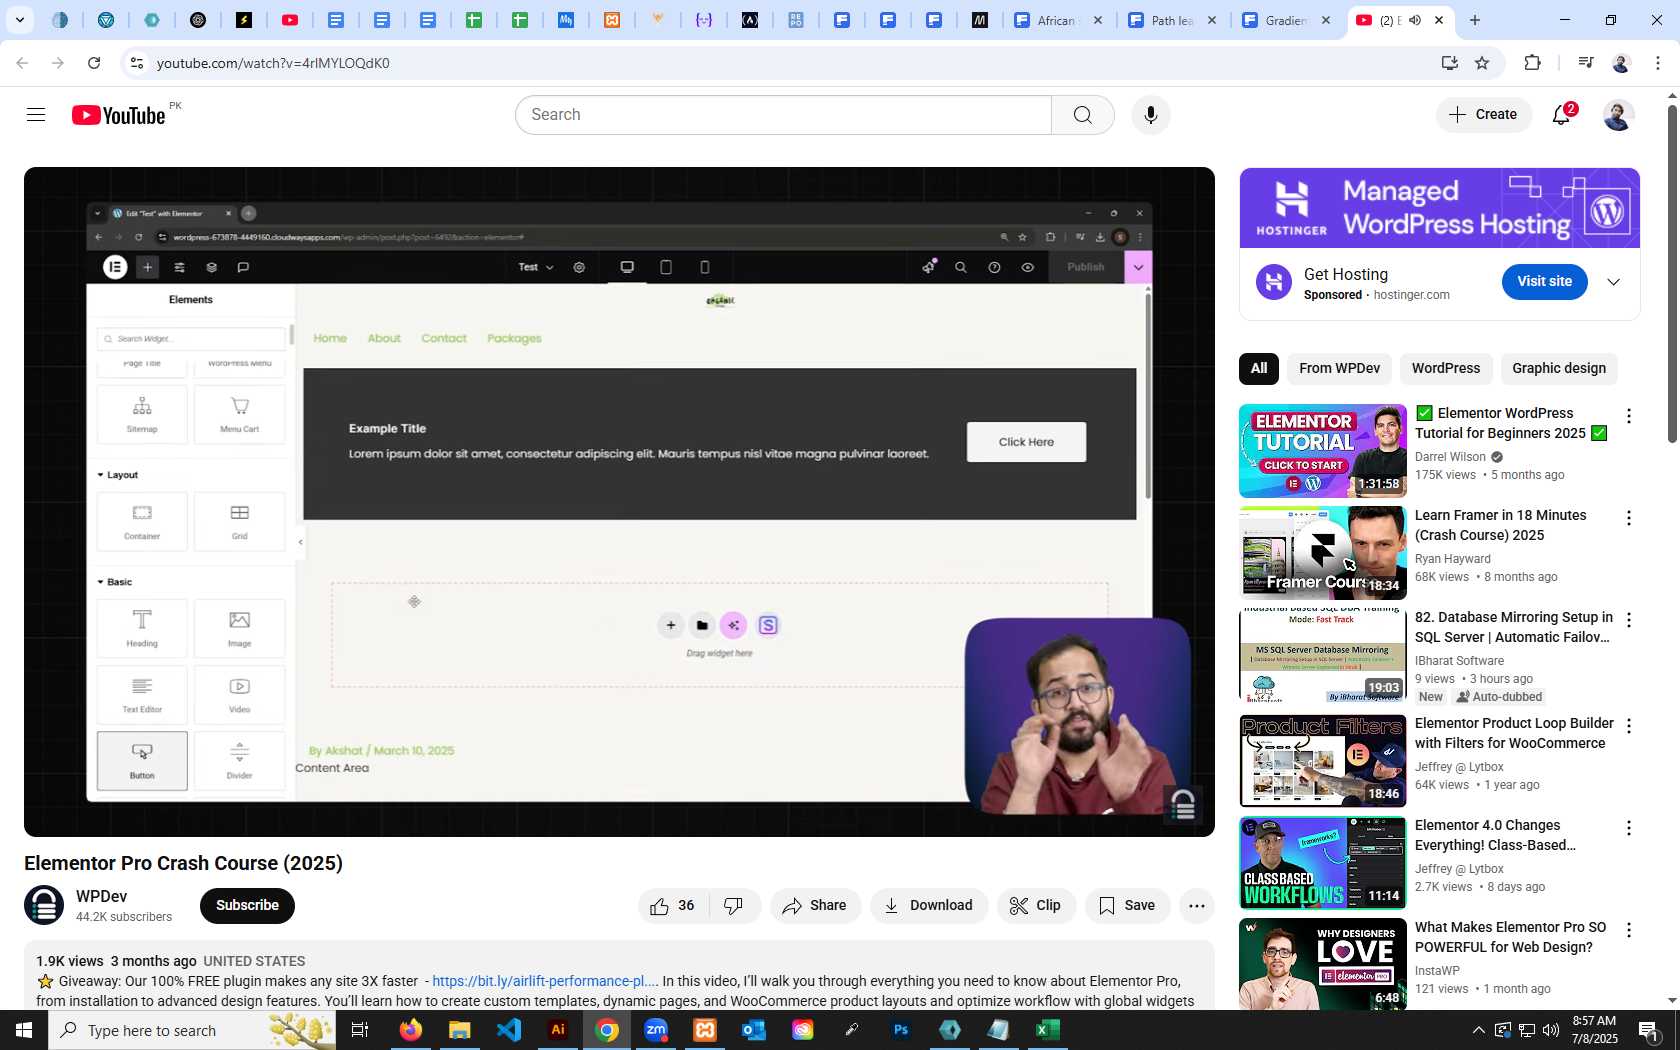The image size is (1680, 1050).
Task: Open options for Learn Framer video
Action: pos(1629,518)
